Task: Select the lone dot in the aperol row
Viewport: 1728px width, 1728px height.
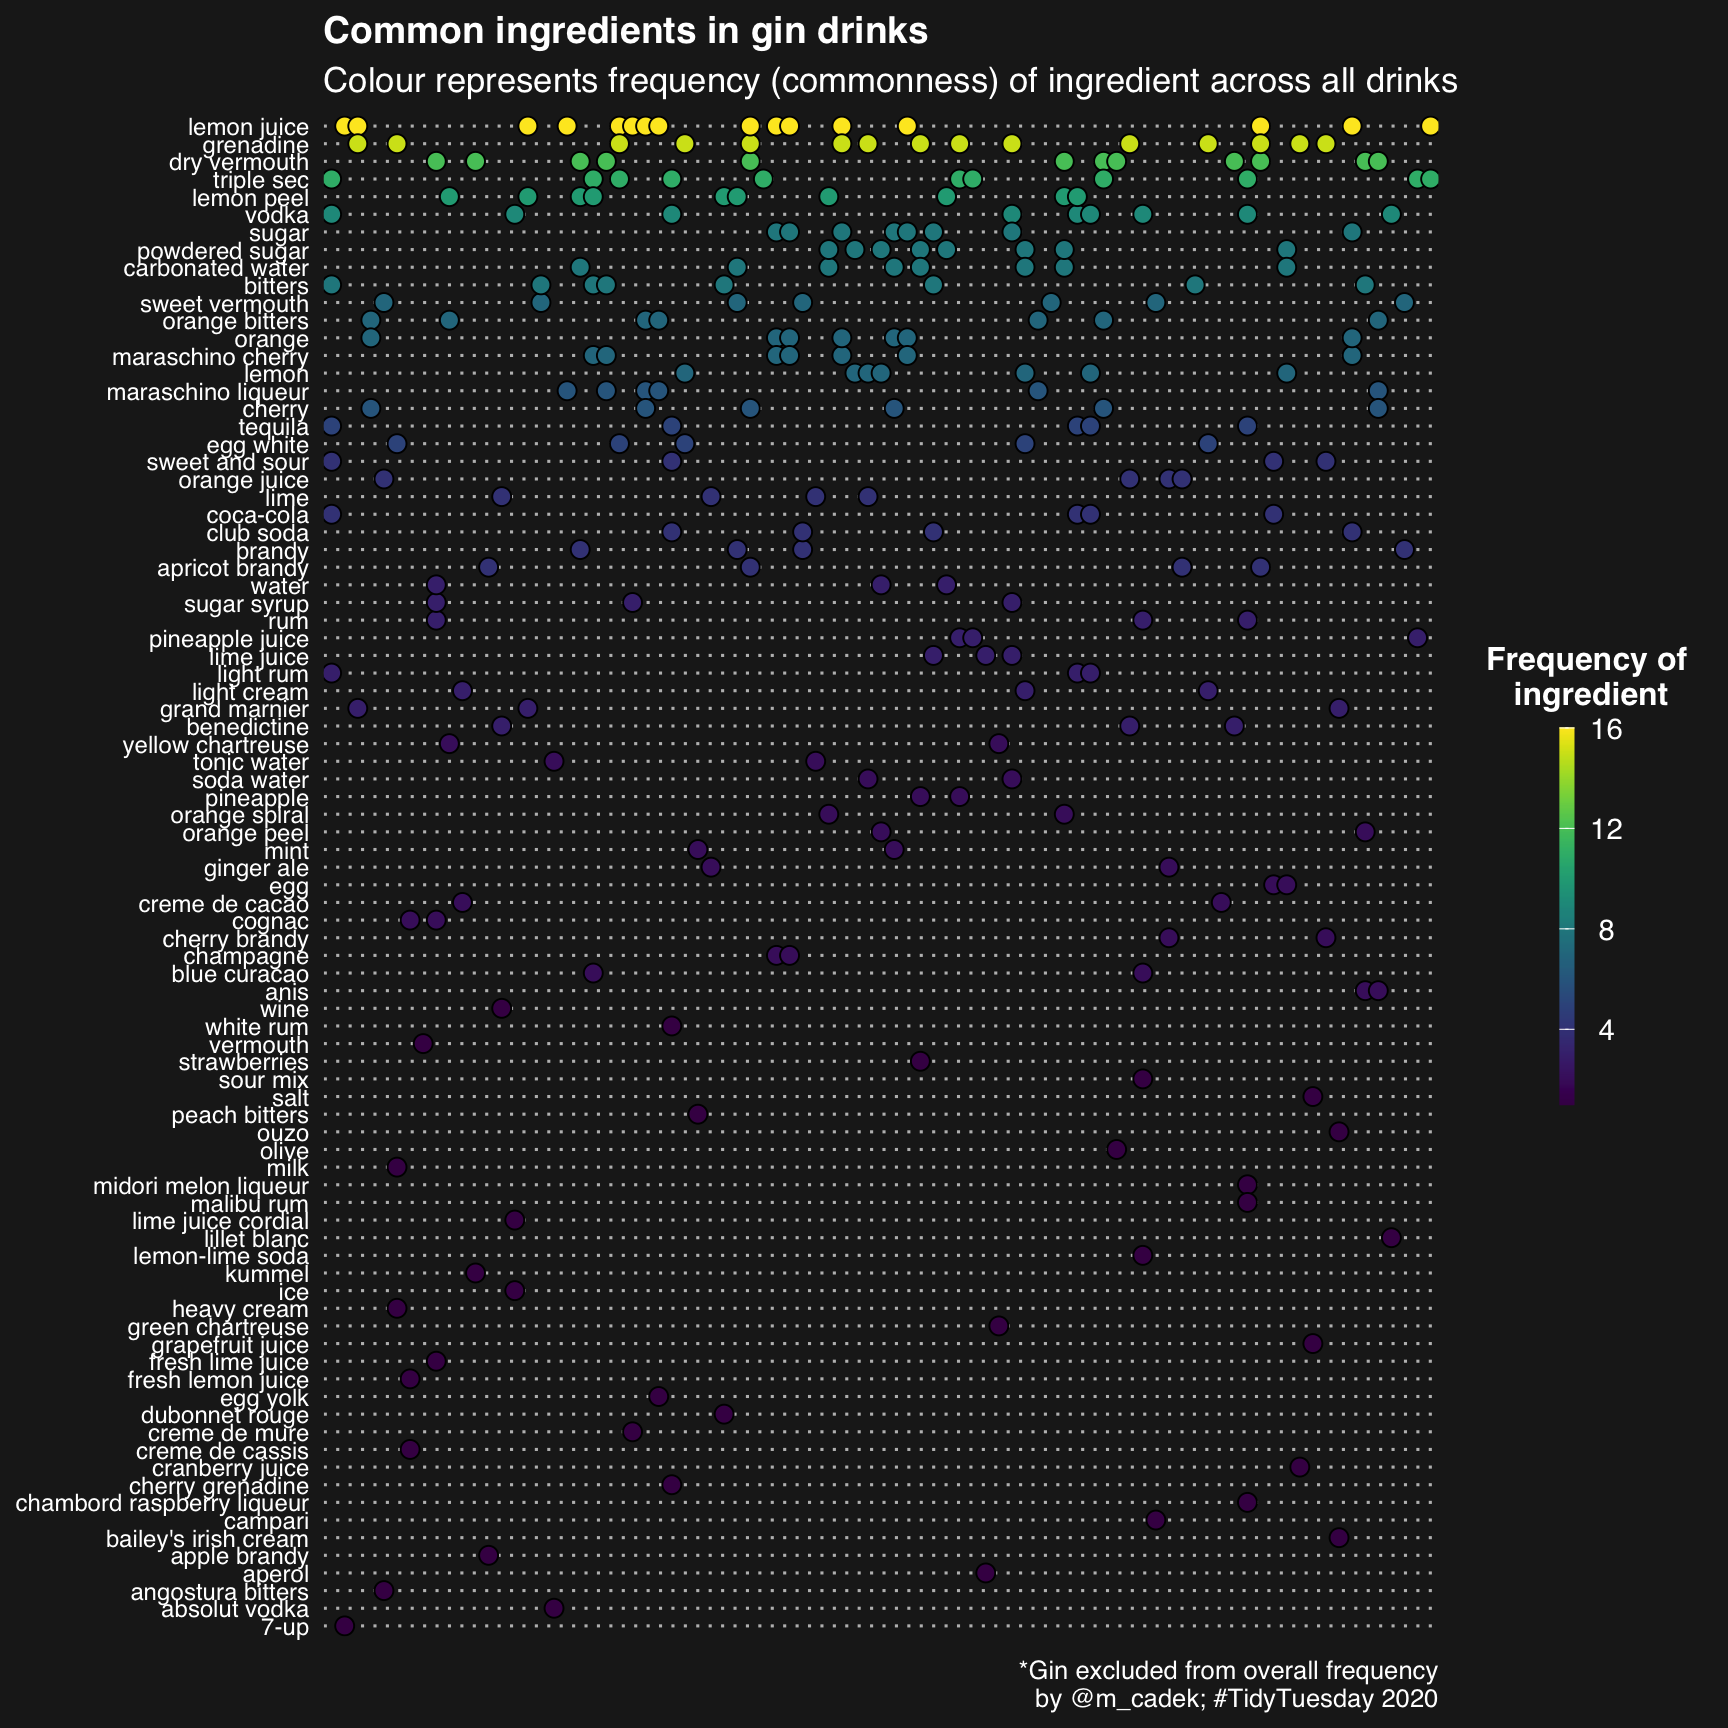Action: pos(985,1573)
